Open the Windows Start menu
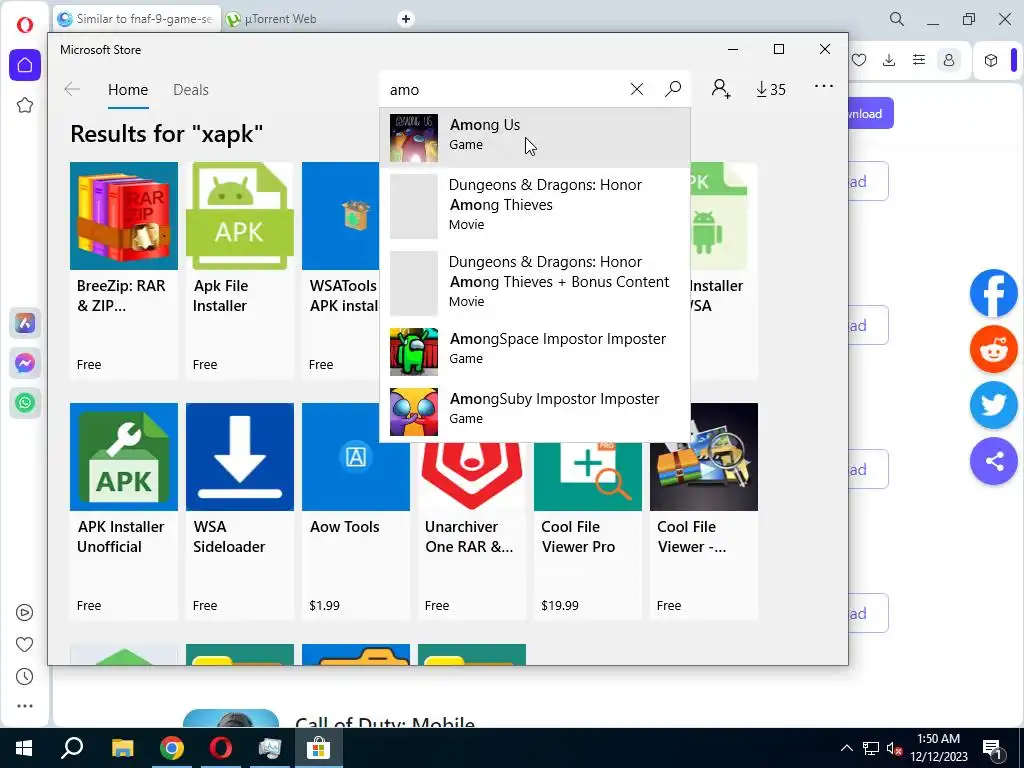This screenshot has height=768, width=1024. tap(24, 748)
